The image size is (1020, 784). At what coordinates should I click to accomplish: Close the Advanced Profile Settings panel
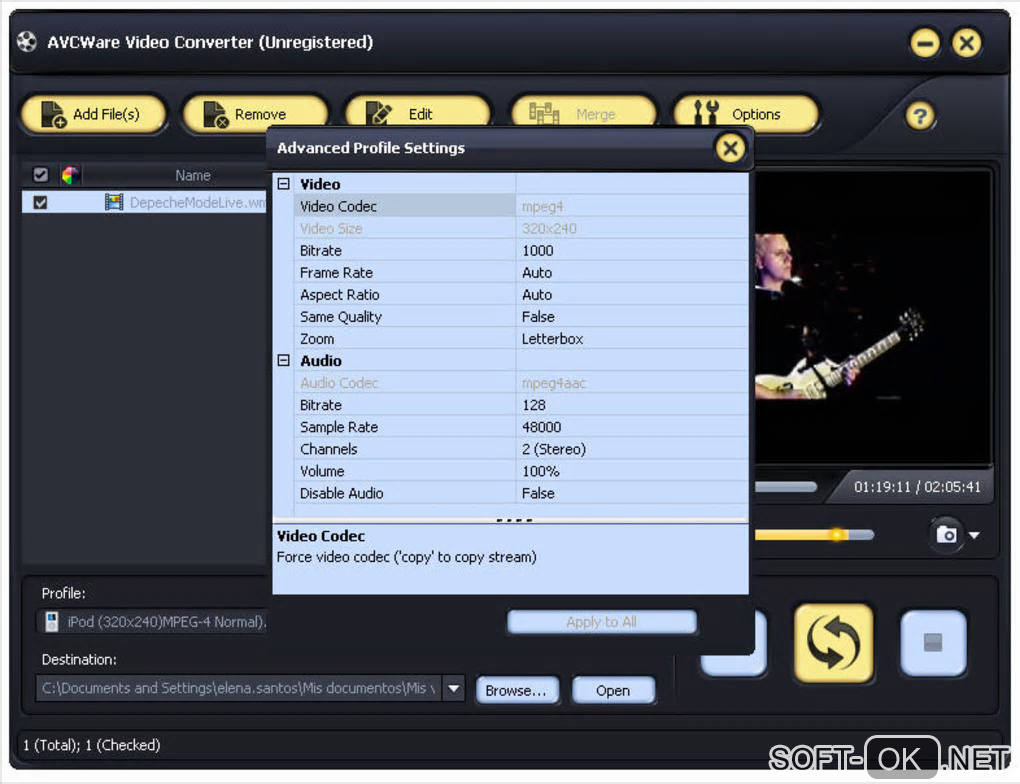pos(731,148)
